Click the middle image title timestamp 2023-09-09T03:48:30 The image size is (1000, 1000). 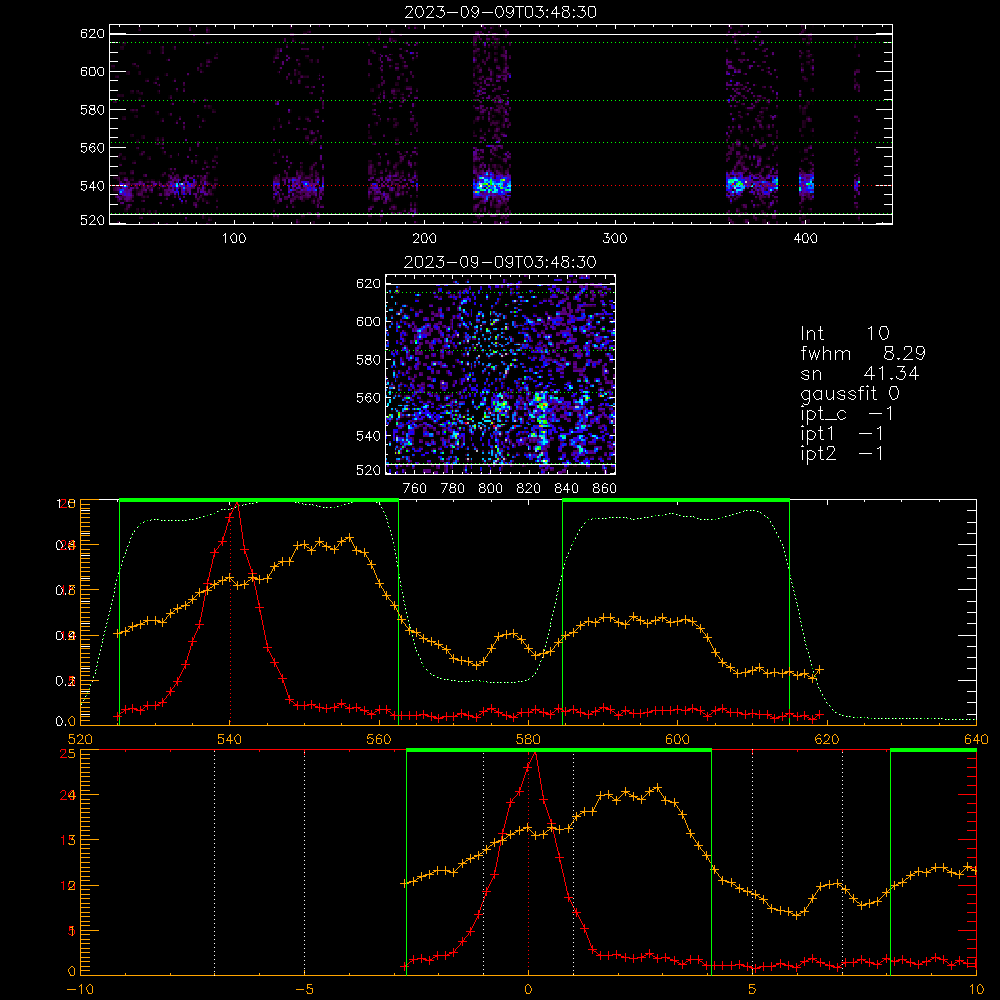(x=500, y=262)
